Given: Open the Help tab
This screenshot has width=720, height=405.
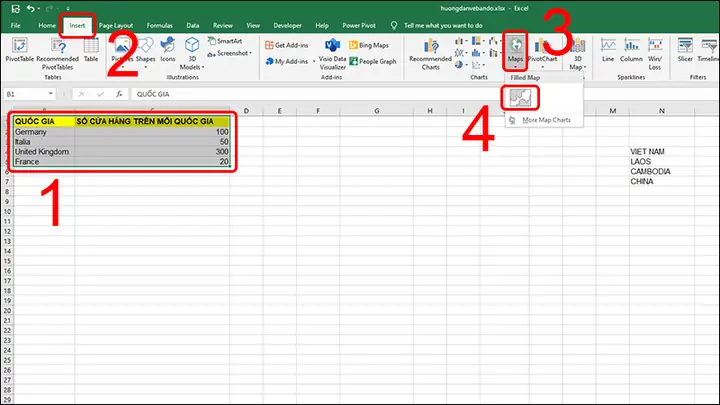Looking at the screenshot, I should pyautogui.click(x=322, y=25).
